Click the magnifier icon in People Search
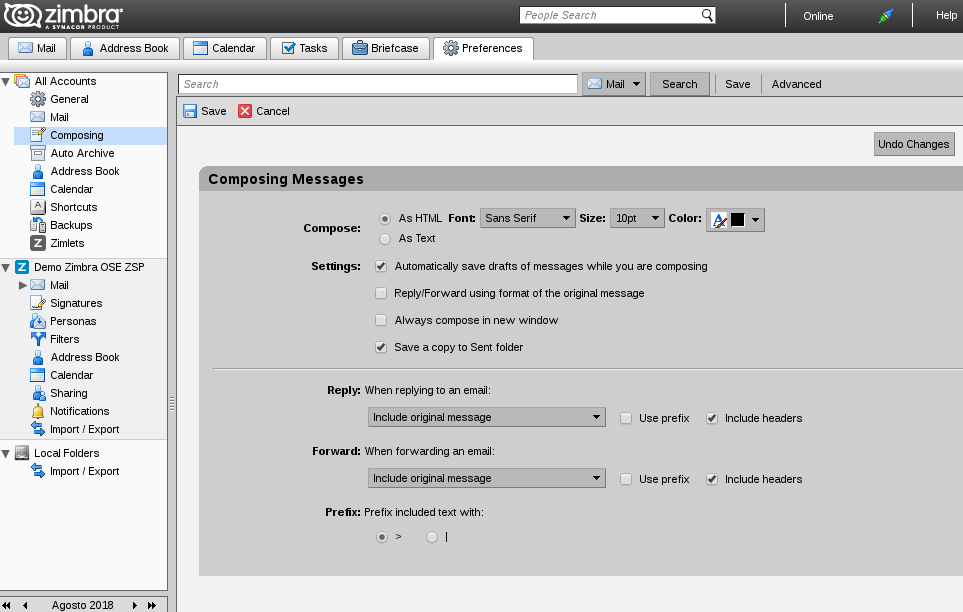The height and width of the screenshot is (612, 963). [707, 15]
